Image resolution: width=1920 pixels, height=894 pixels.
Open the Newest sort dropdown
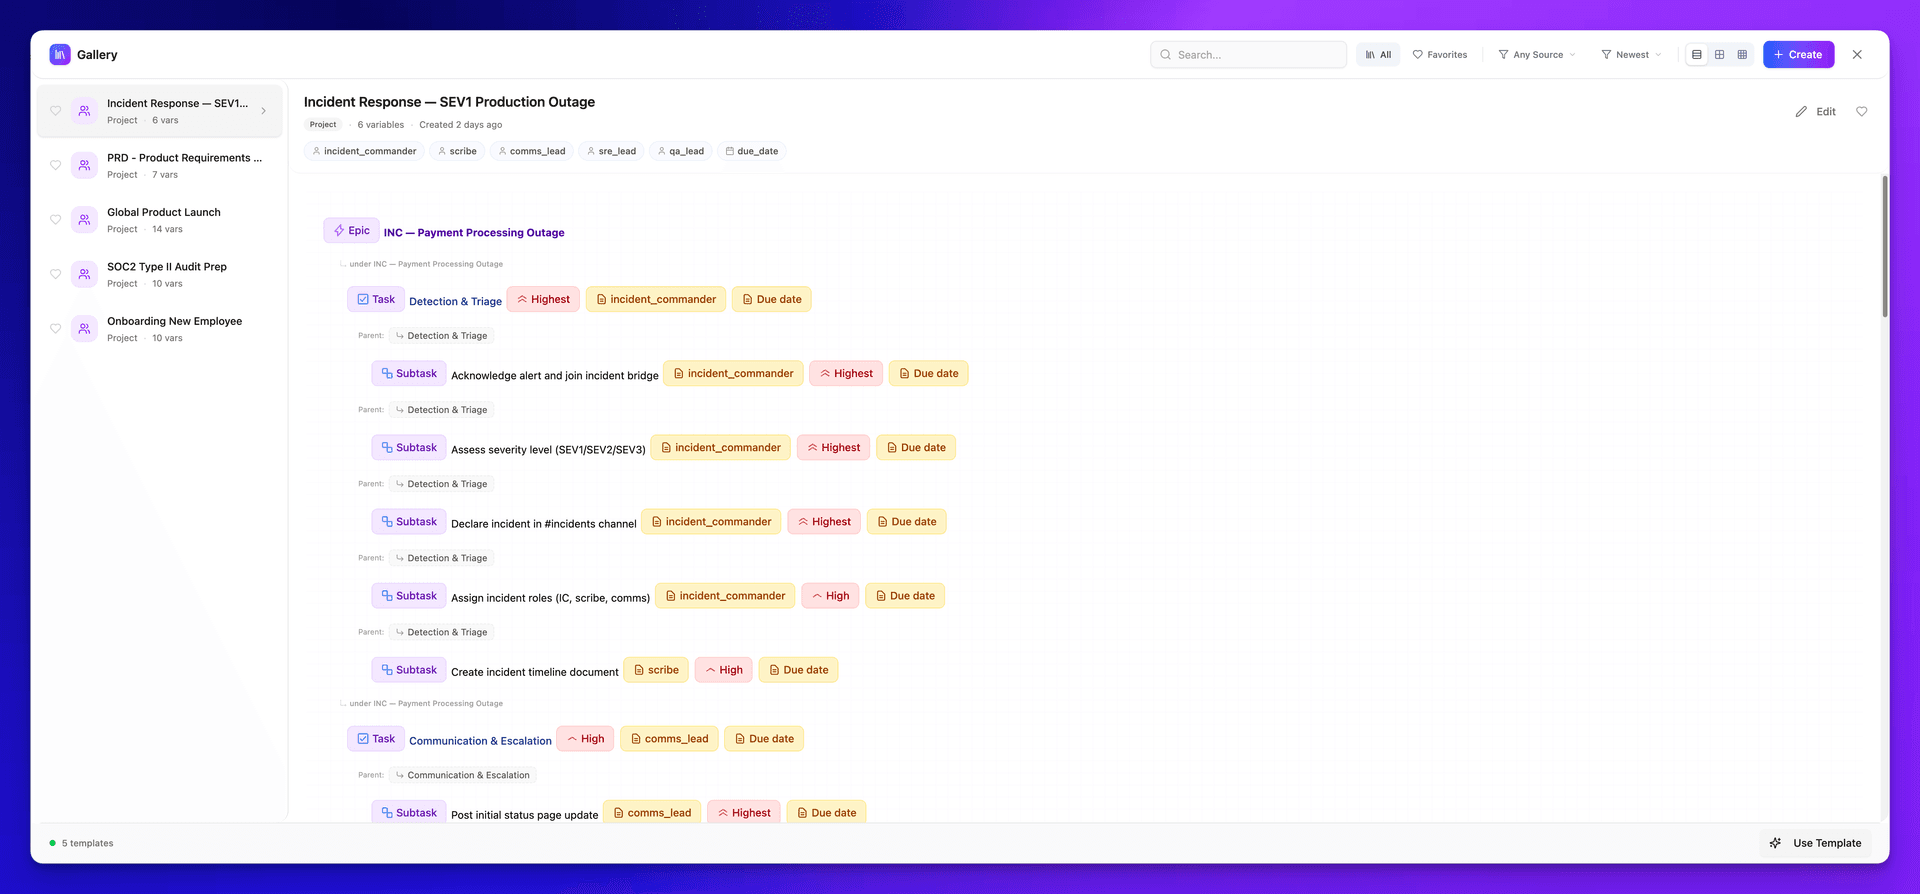point(1631,54)
